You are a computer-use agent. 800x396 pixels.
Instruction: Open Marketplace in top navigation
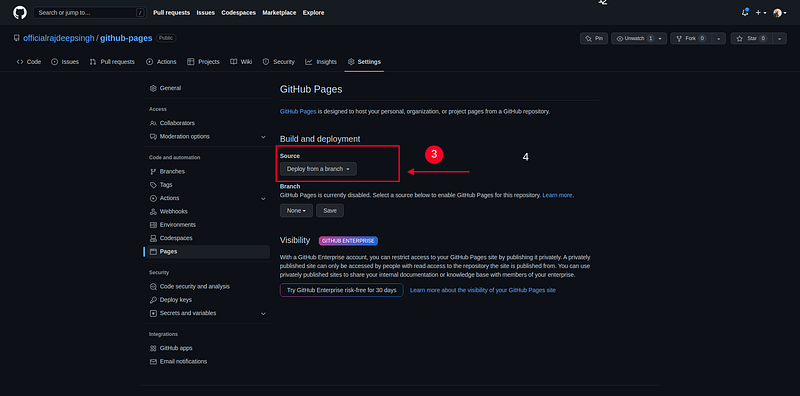[279, 13]
